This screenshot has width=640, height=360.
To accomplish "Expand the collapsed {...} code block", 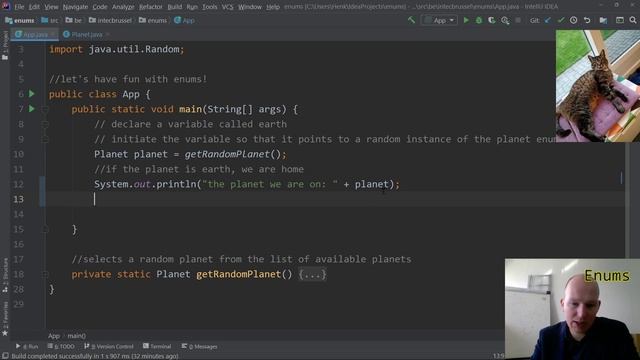I will point(312,274).
